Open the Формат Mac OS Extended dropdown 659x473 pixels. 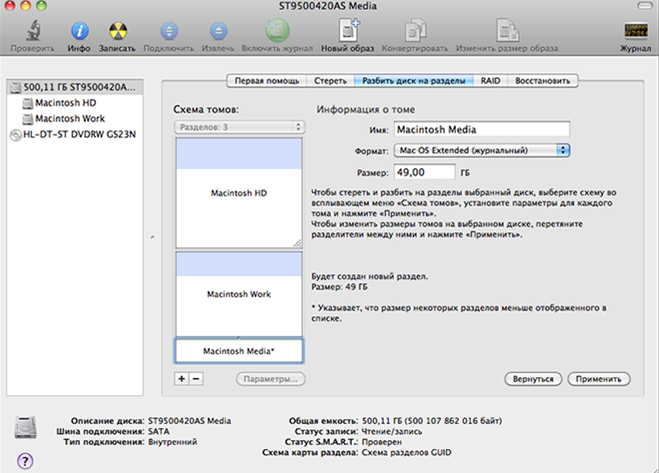(481, 149)
